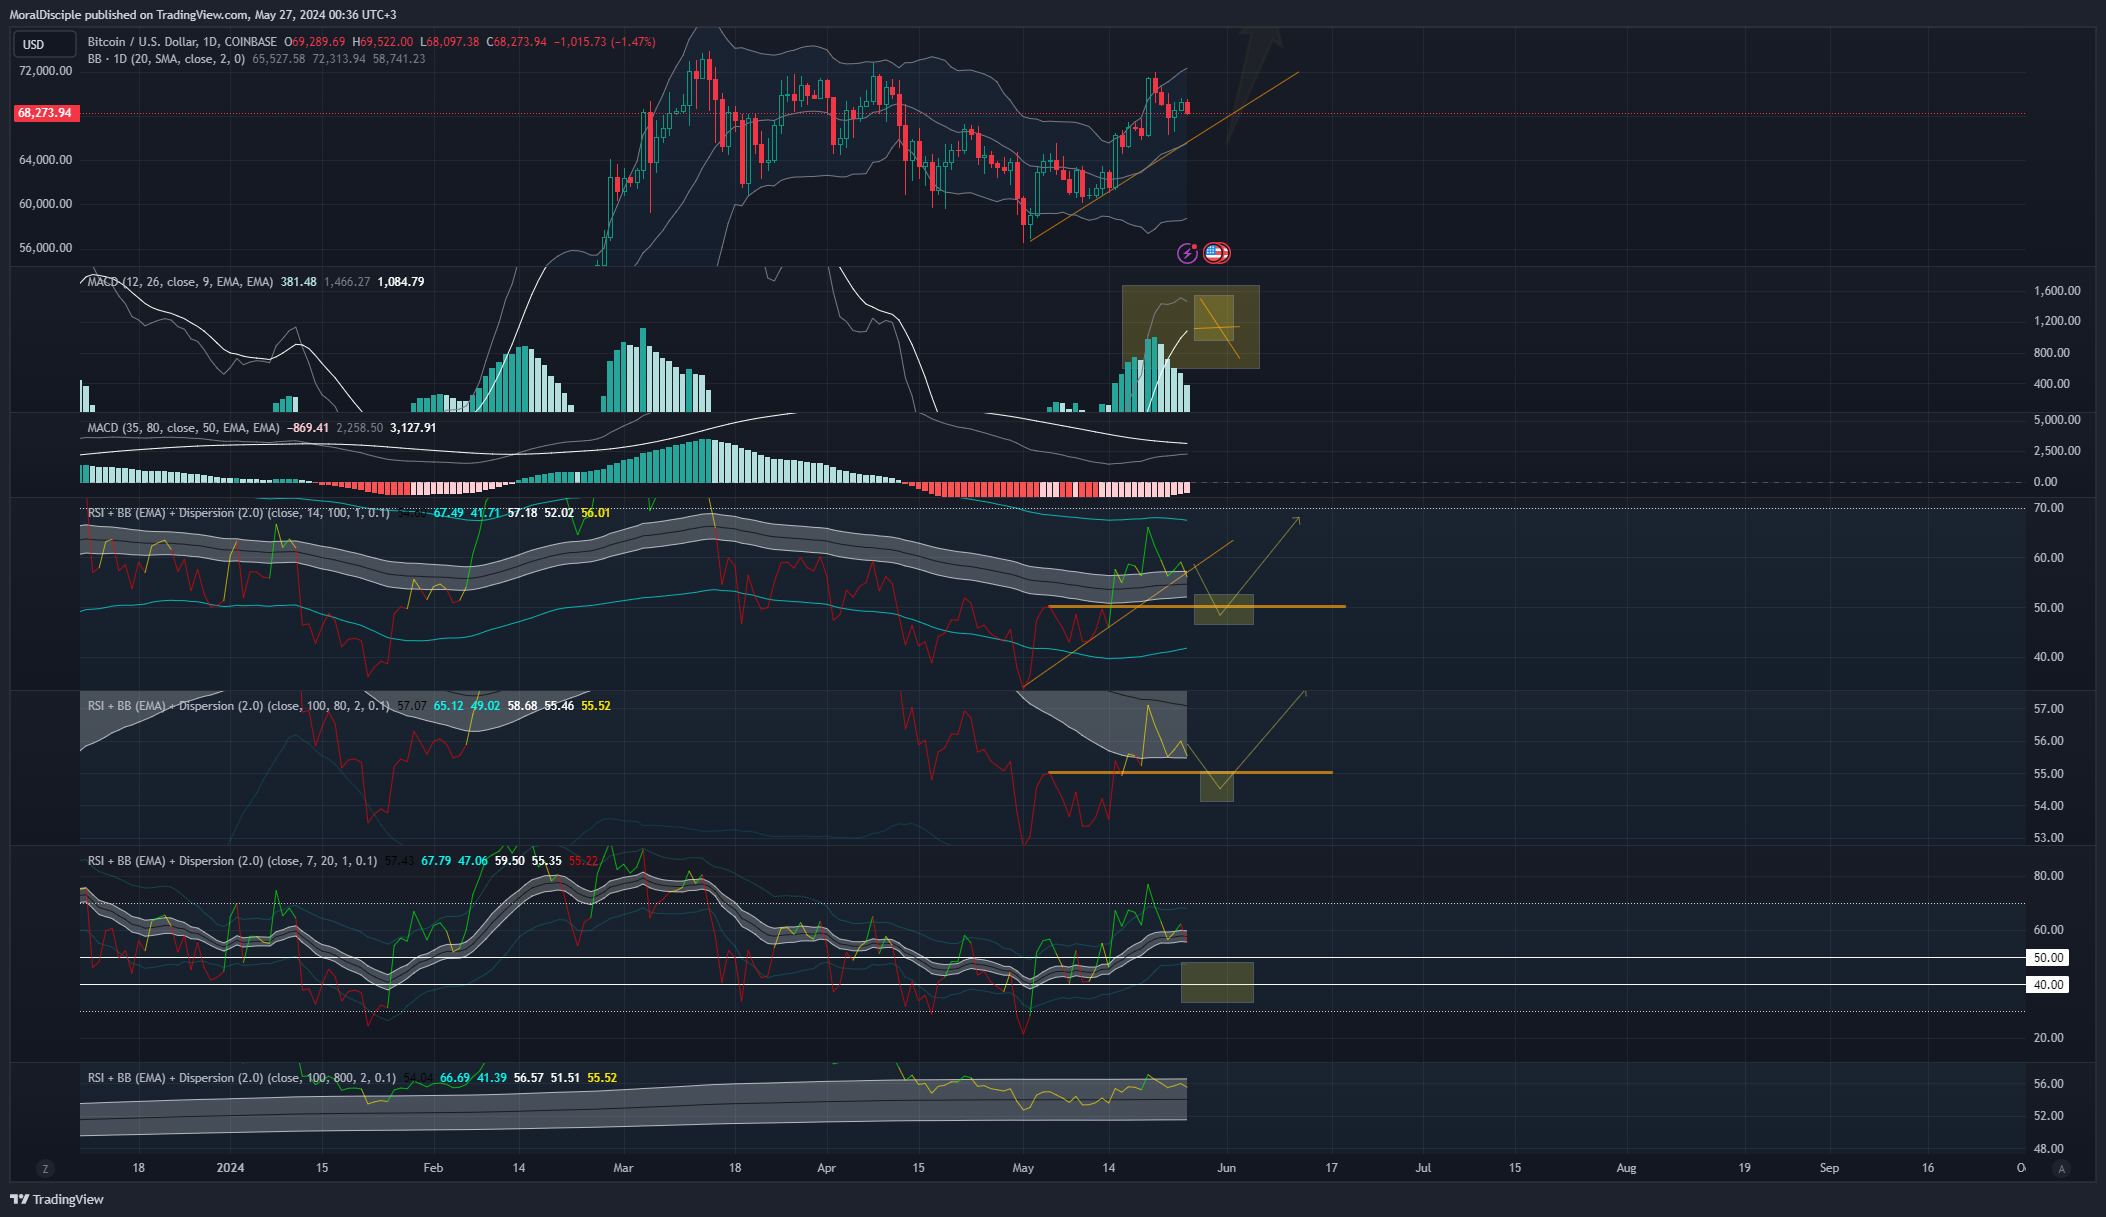Select the RSI (close, 14, 100, 1, 0.1) legend
2106x1217 pixels.
tap(239, 513)
